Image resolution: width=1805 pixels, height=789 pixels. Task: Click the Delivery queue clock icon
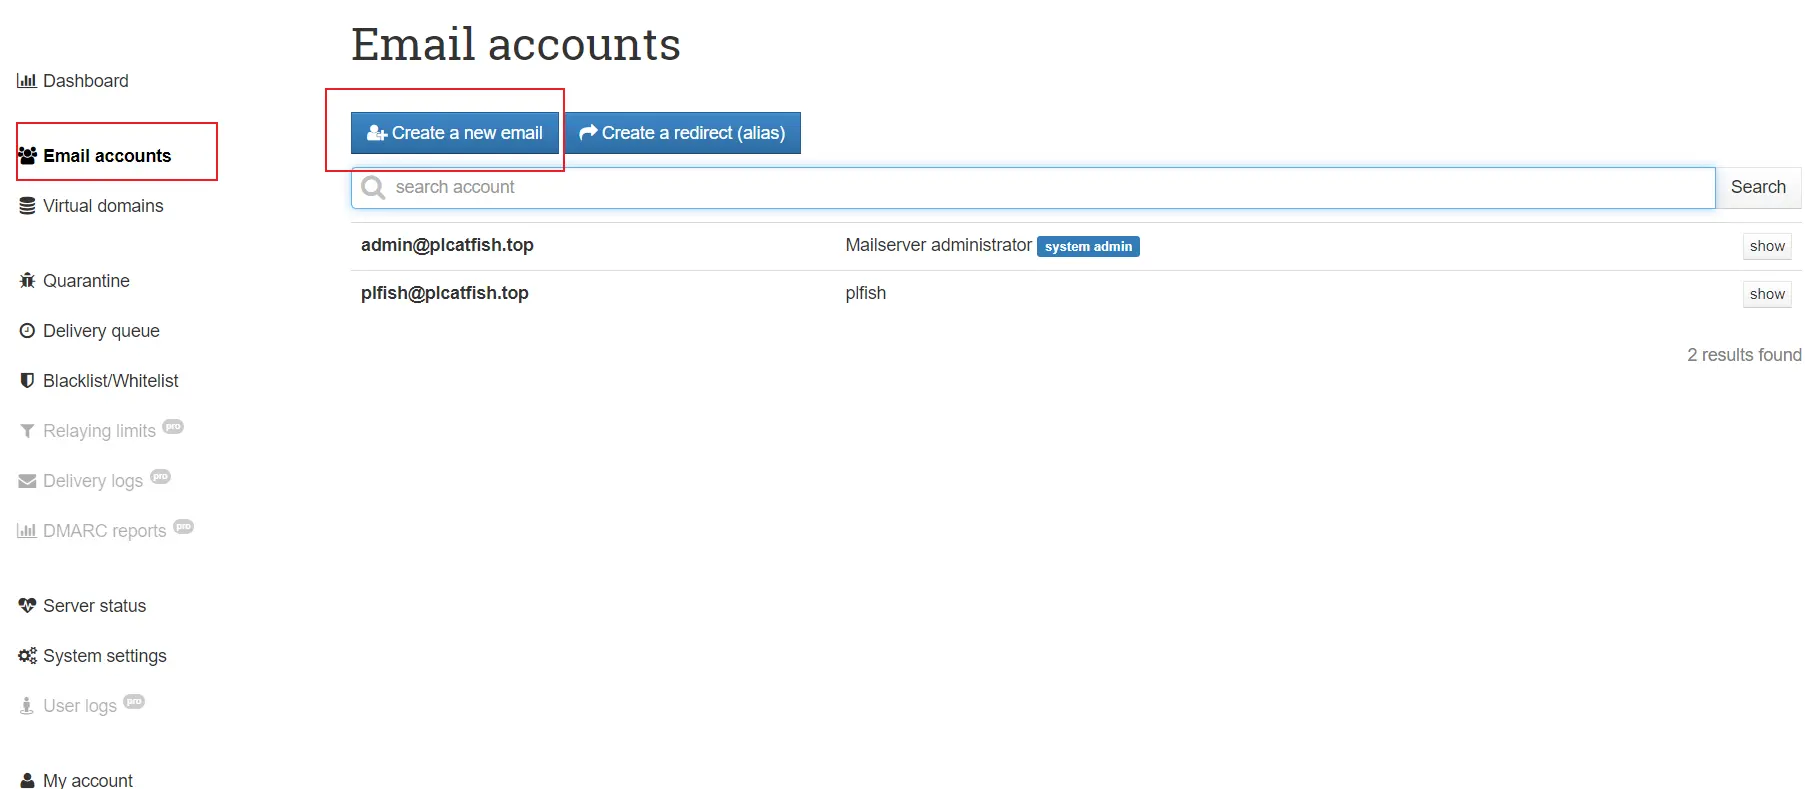[x=27, y=331]
